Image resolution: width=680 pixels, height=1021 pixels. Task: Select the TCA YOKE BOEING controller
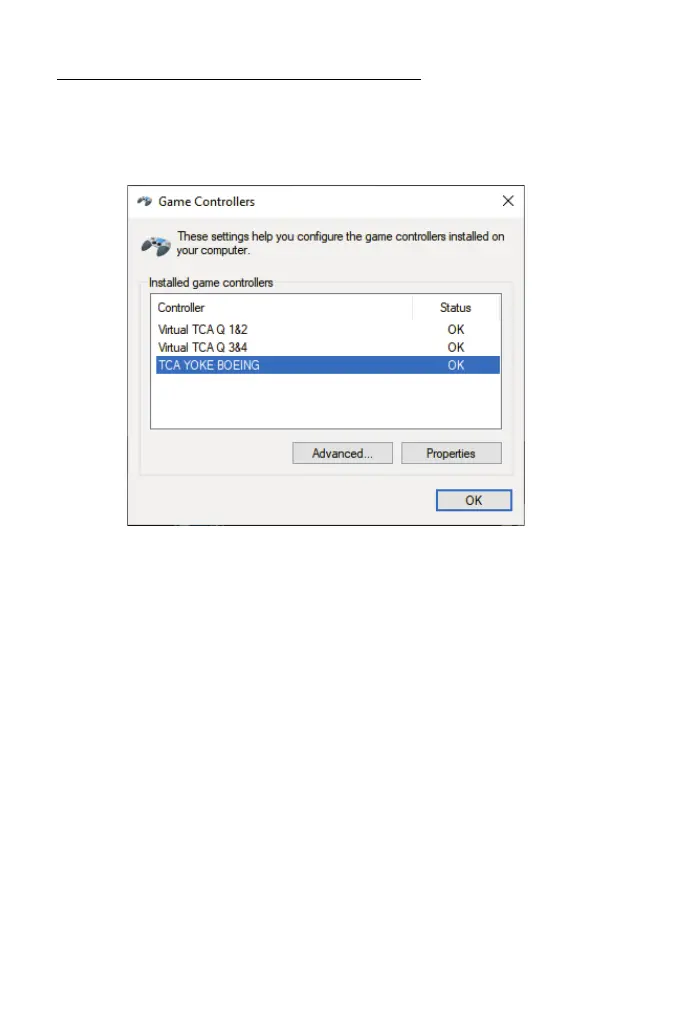[328, 365]
